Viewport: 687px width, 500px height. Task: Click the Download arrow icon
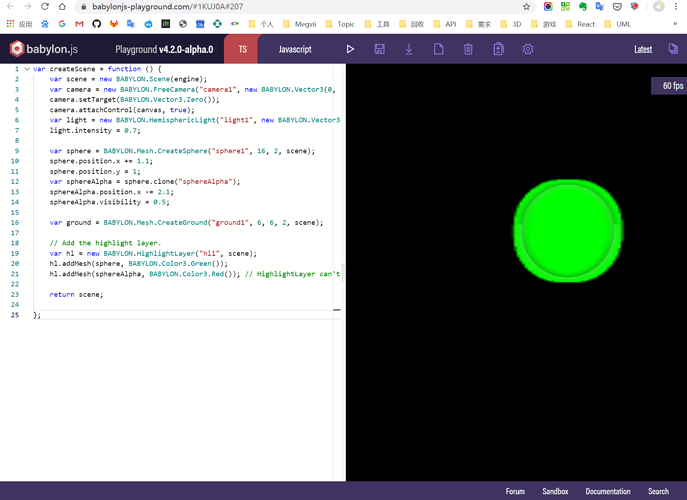point(409,49)
